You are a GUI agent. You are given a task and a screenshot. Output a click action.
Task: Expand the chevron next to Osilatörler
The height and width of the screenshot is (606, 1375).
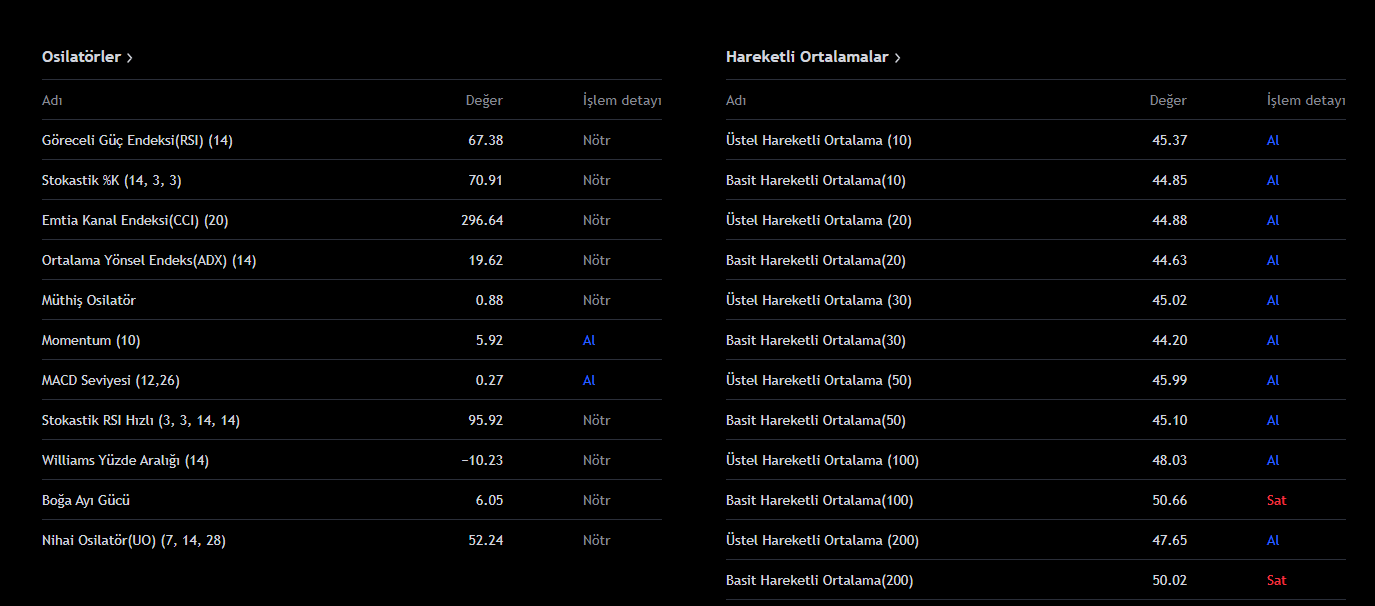pos(130,57)
